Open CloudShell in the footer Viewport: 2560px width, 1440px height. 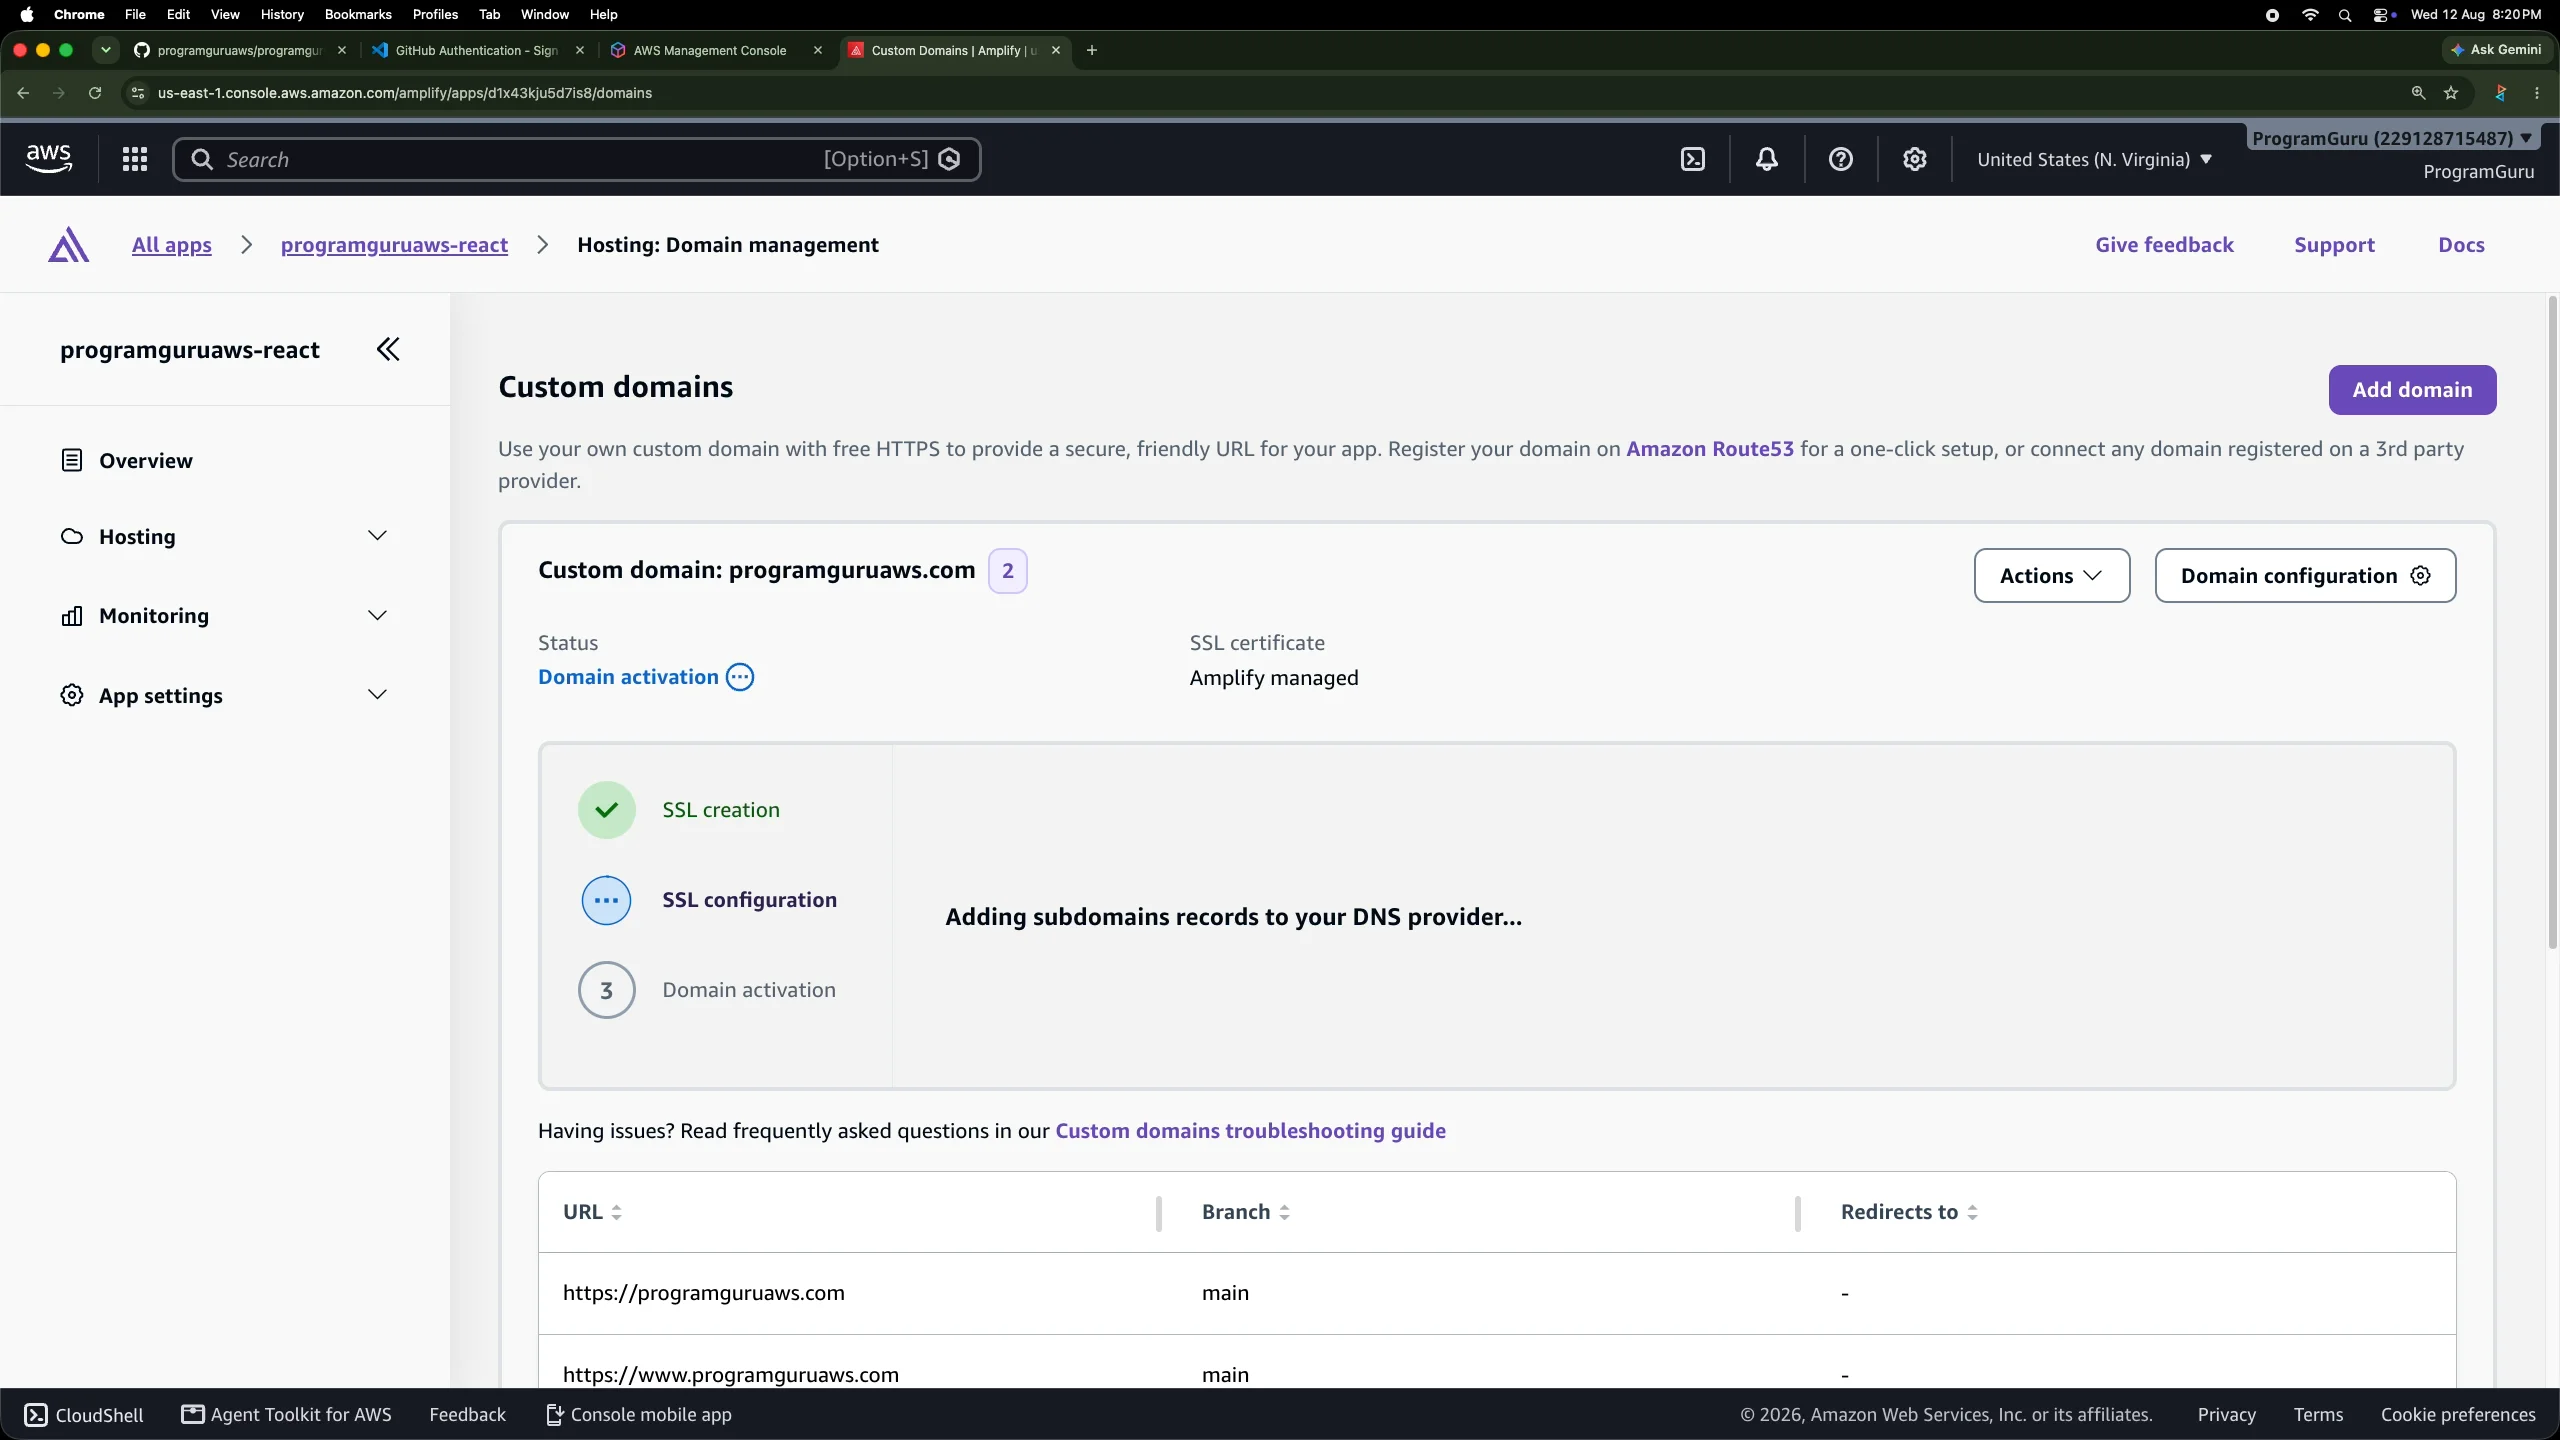click(84, 1414)
